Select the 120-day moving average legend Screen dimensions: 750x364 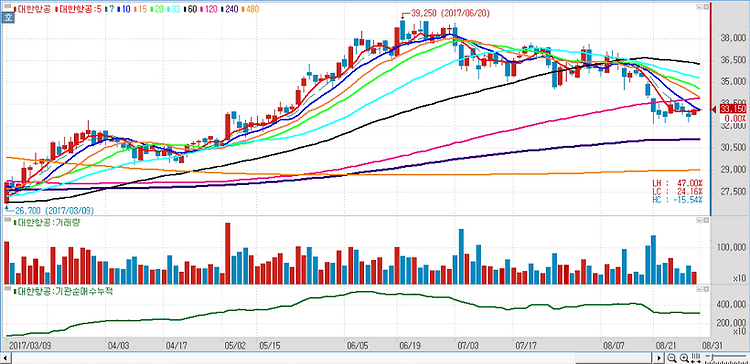point(210,9)
